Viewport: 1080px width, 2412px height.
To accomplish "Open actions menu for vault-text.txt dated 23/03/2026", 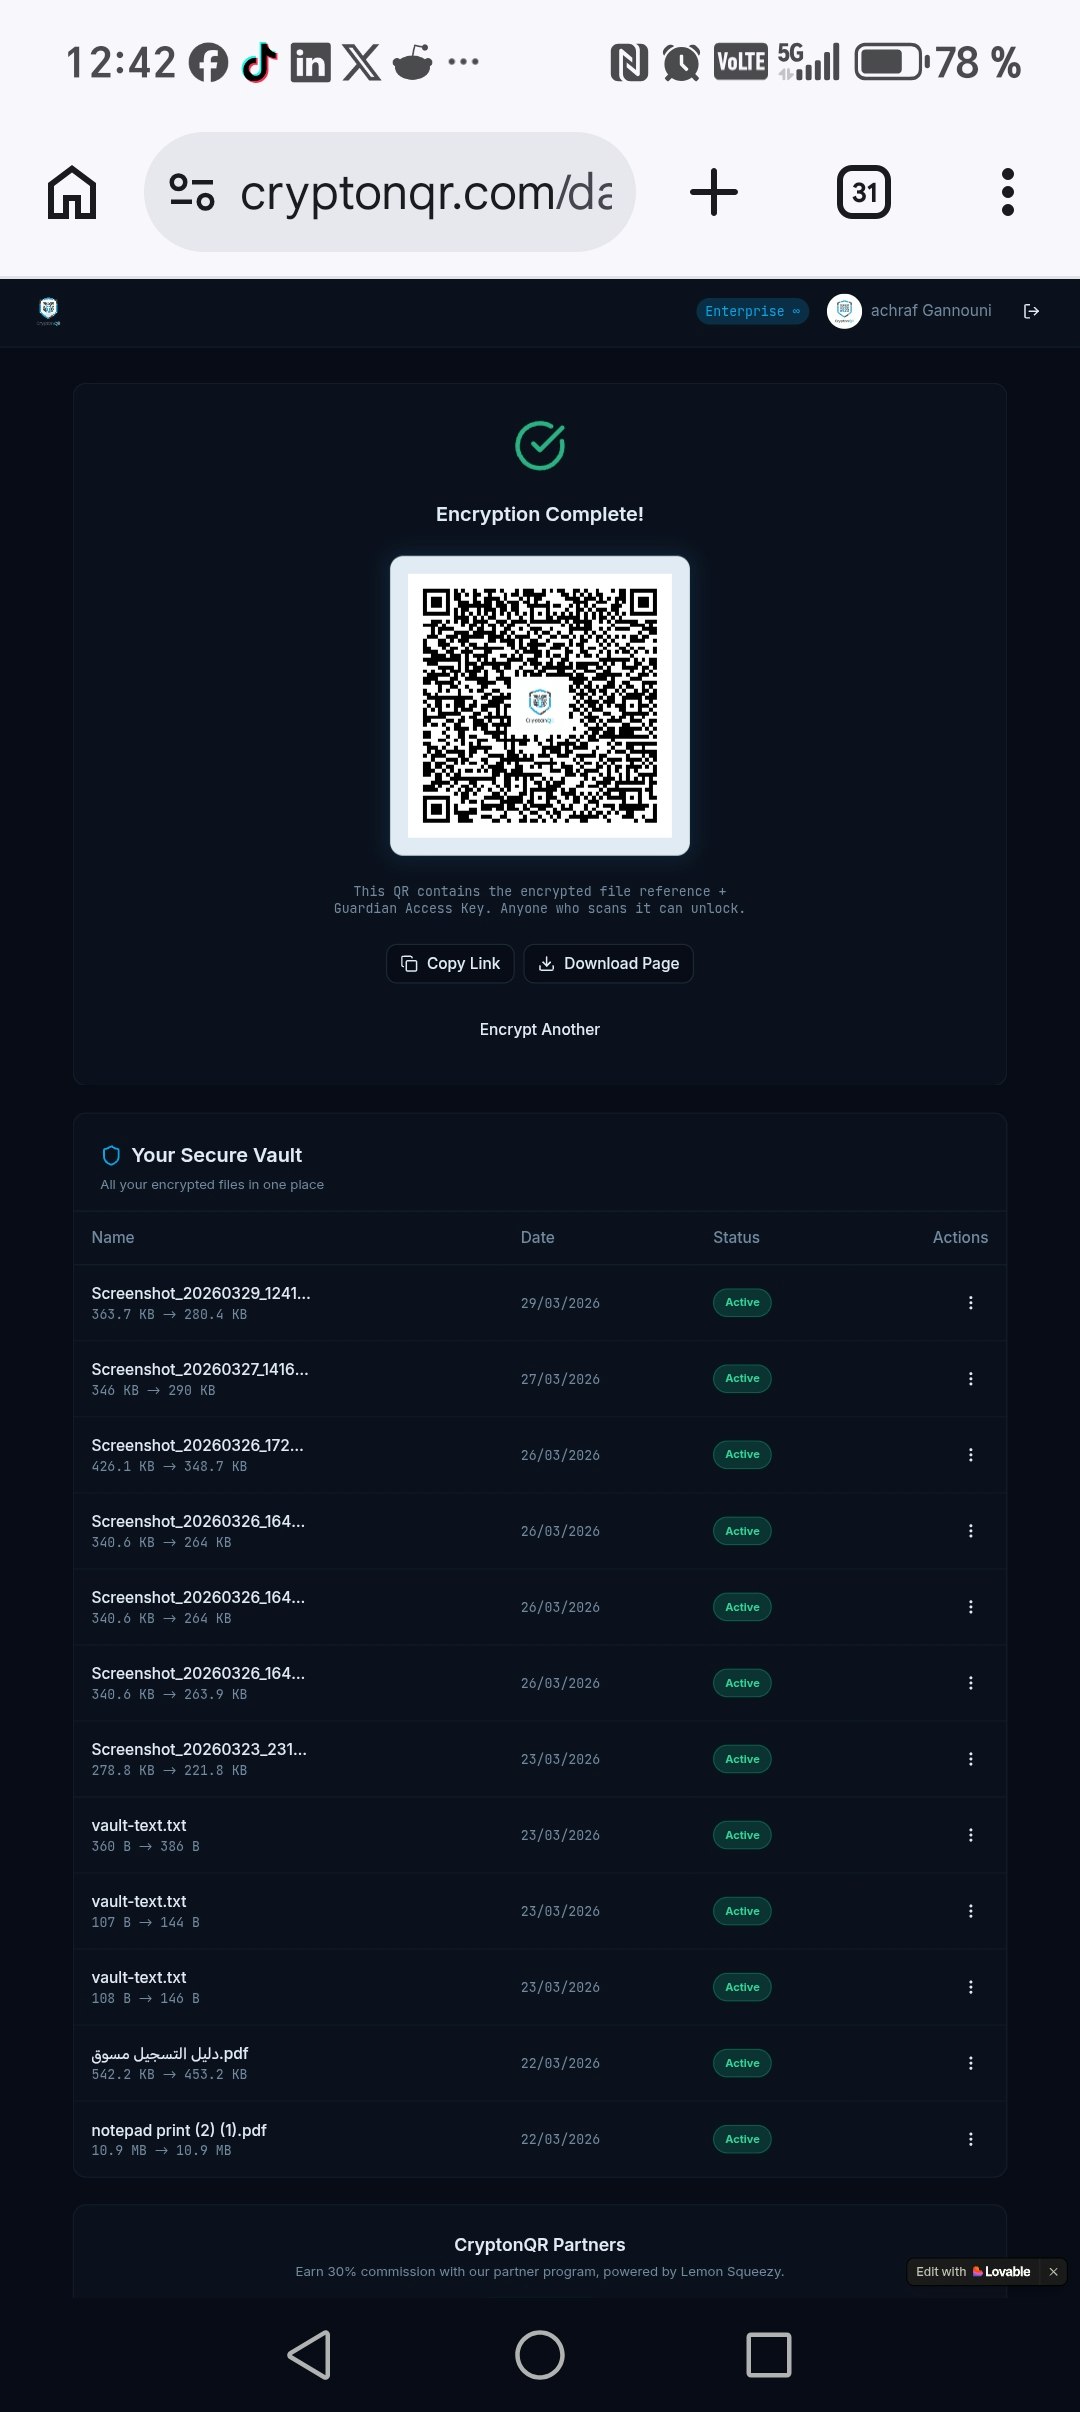I will [970, 1835].
